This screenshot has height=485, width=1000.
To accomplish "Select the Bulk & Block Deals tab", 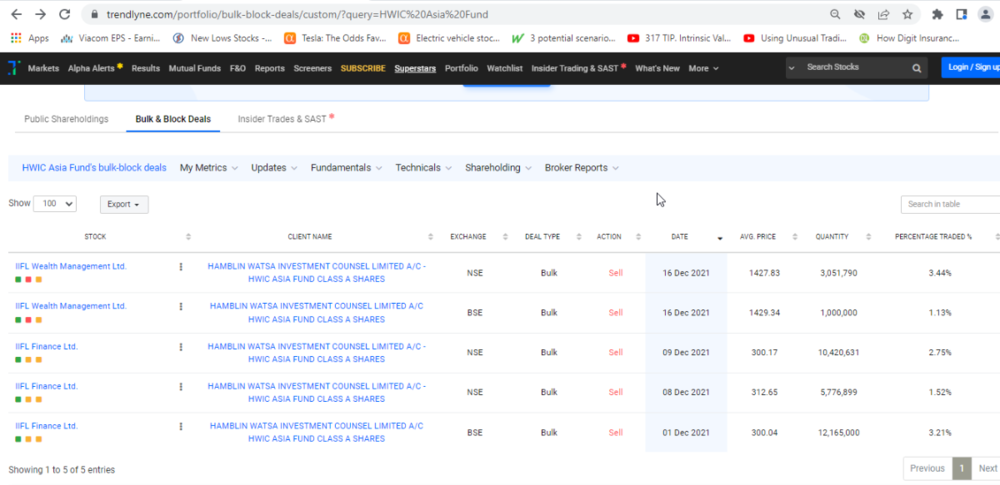I will tap(173, 119).
